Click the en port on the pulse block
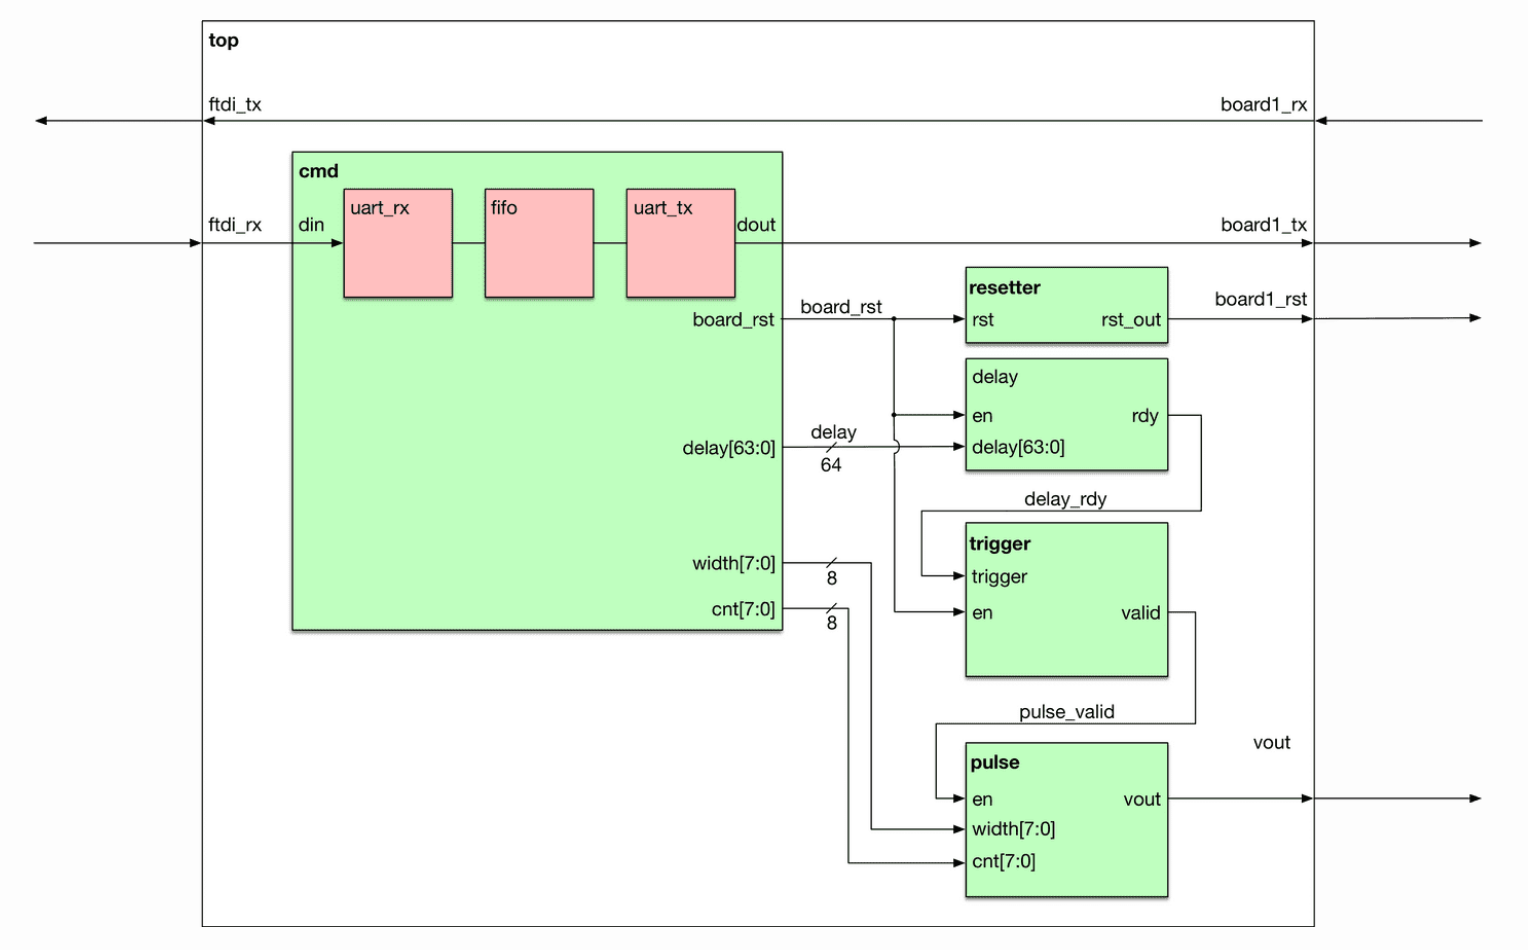Screen dimensions: 1528x950 (x=983, y=799)
